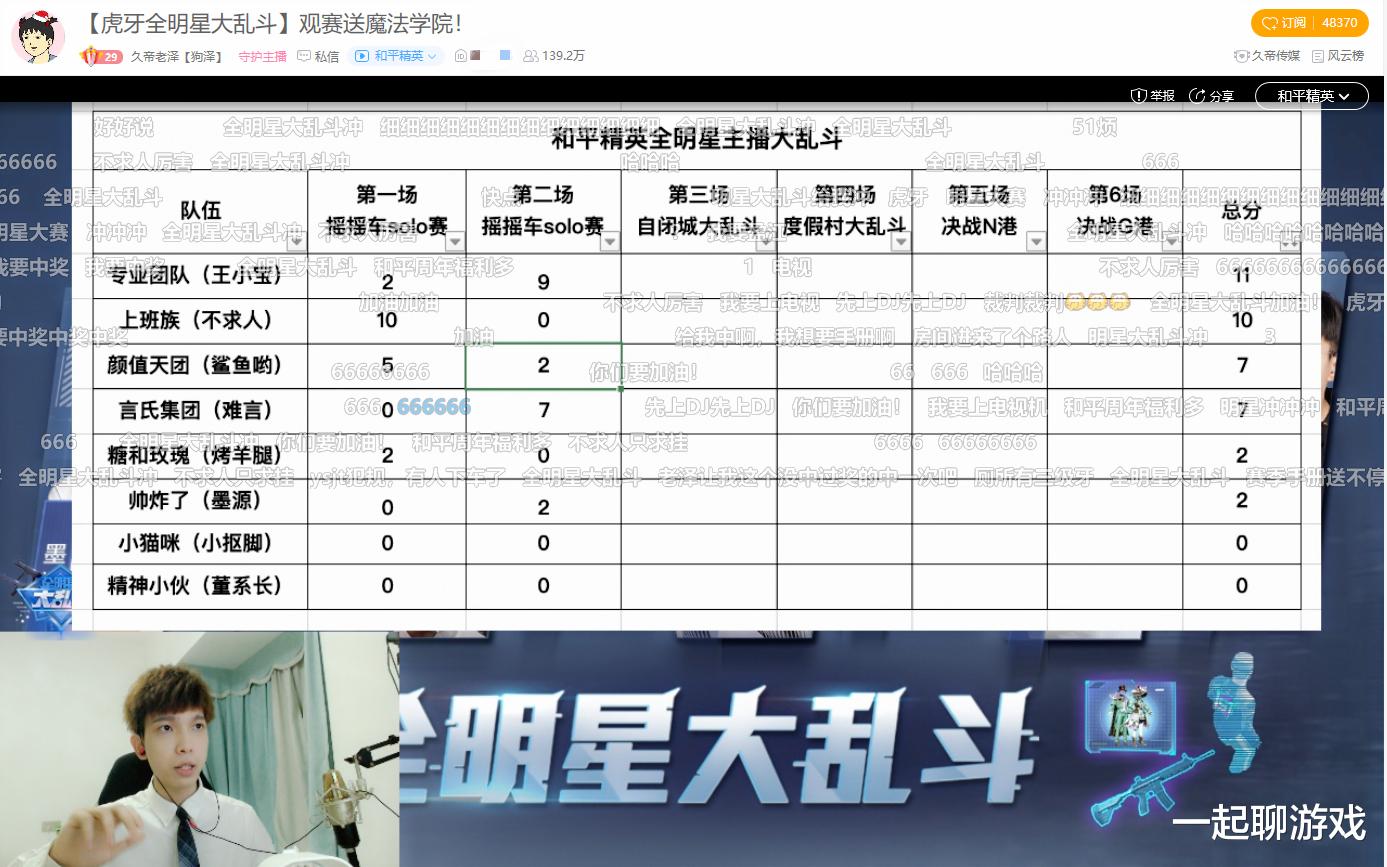The width and height of the screenshot is (1387, 867).
Task: Click the 第五场 决战N港 header
Action: click(979, 210)
